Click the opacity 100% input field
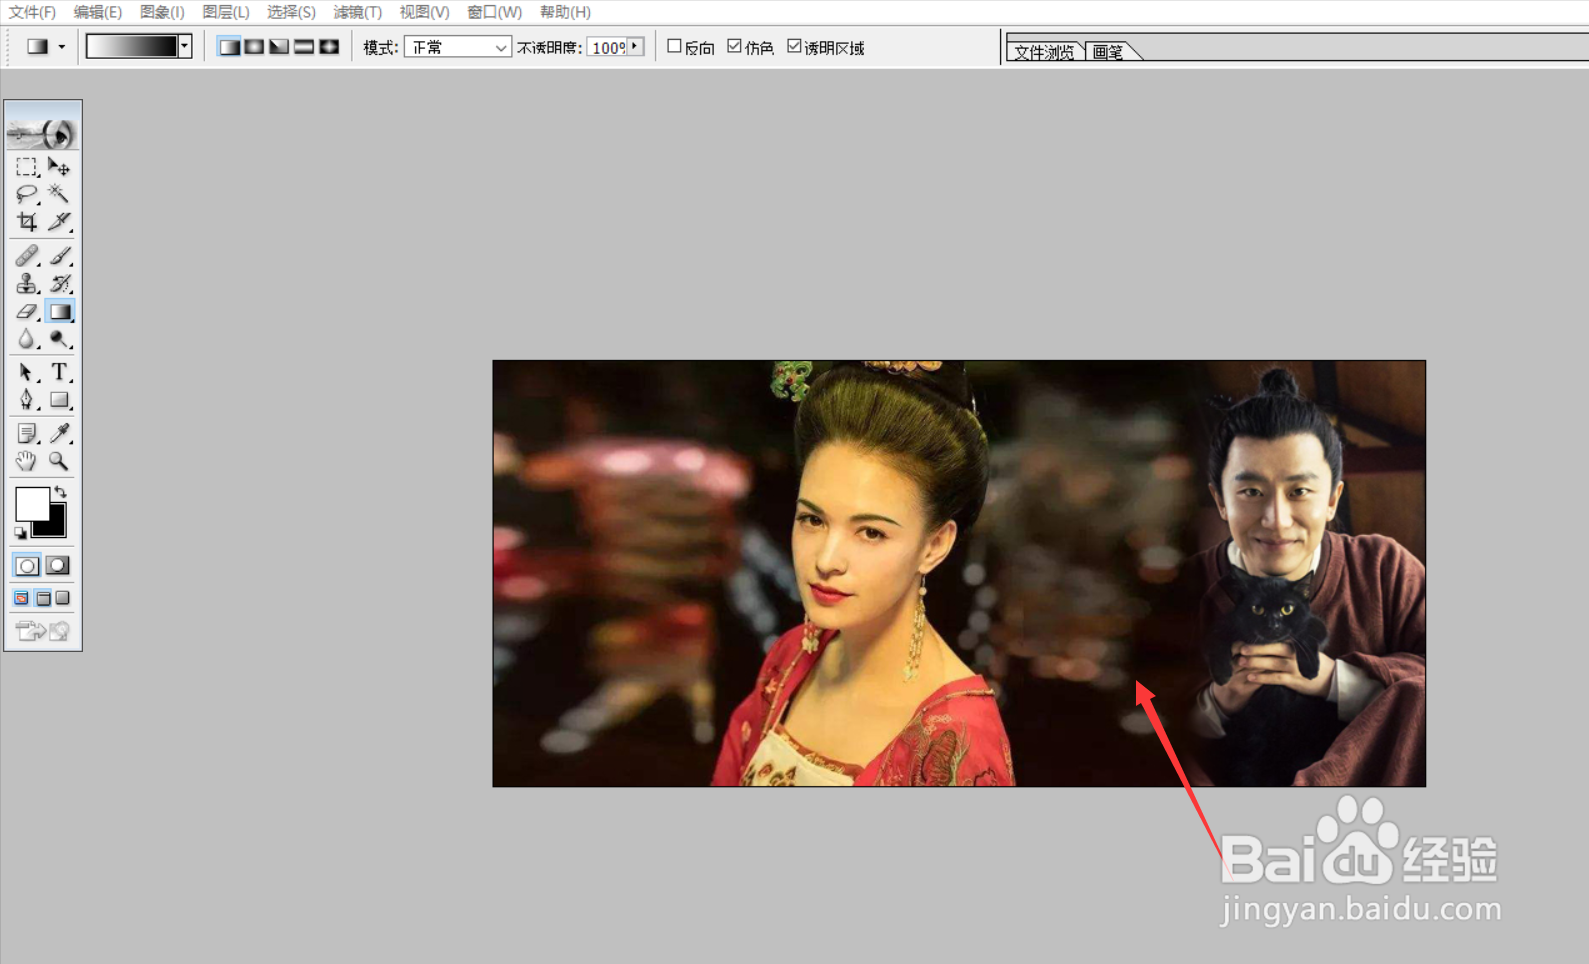Image resolution: width=1589 pixels, height=964 pixels. coord(607,47)
